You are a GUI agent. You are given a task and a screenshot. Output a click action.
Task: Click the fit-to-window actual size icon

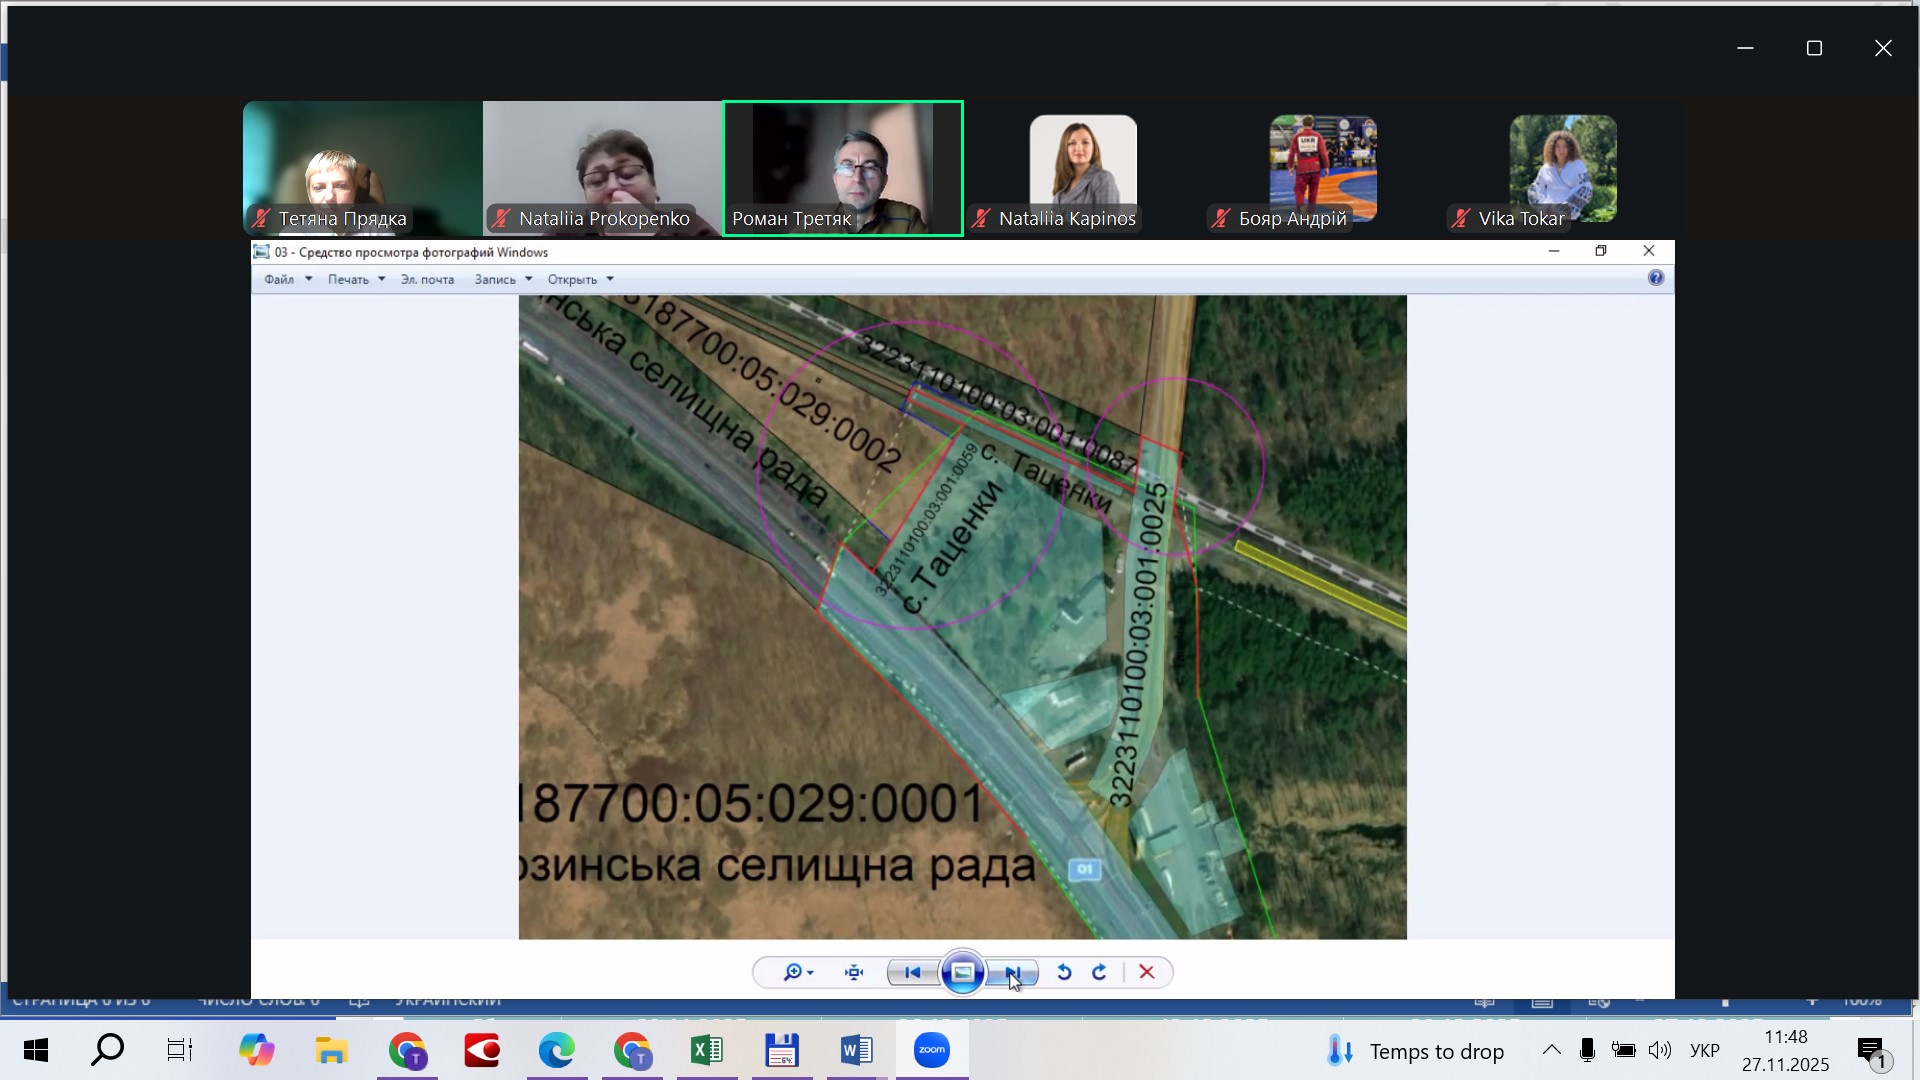click(x=854, y=972)
